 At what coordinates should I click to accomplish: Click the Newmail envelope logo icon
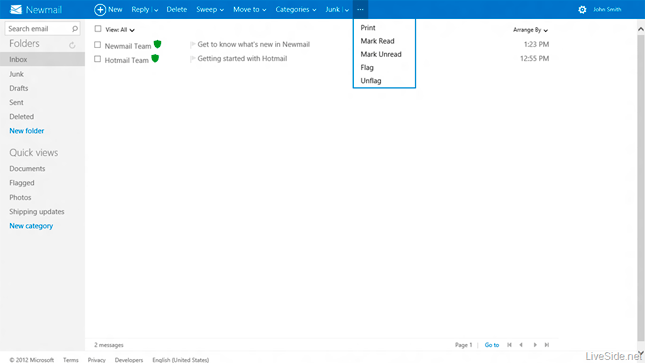tap(16, 9)
